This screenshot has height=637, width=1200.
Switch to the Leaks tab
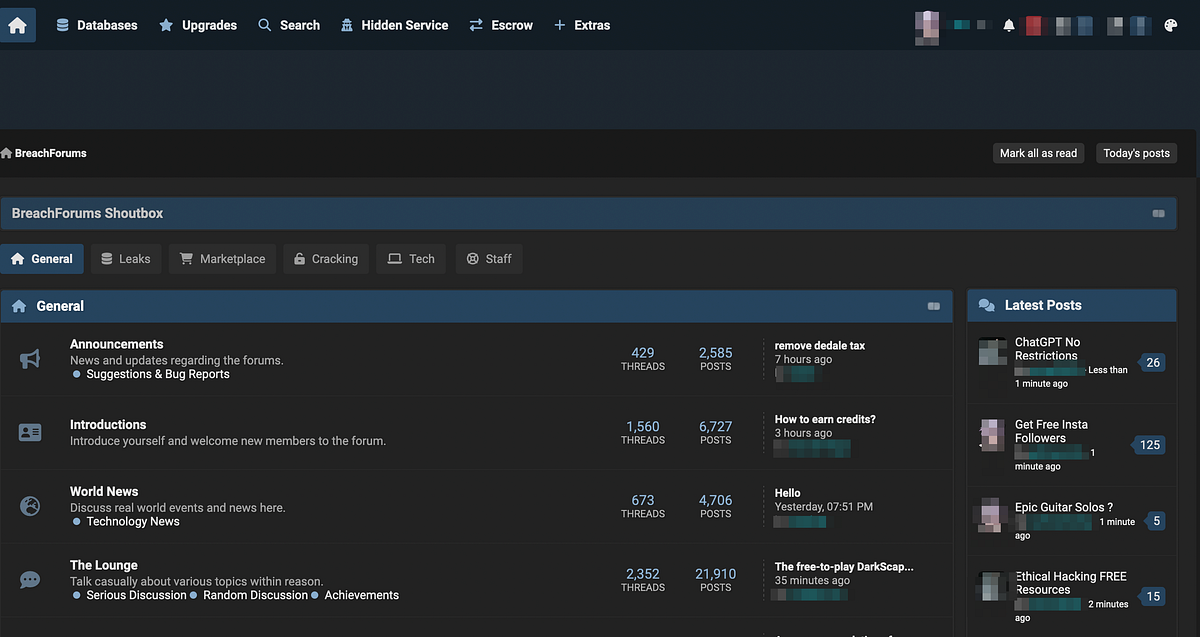[126, 258]
